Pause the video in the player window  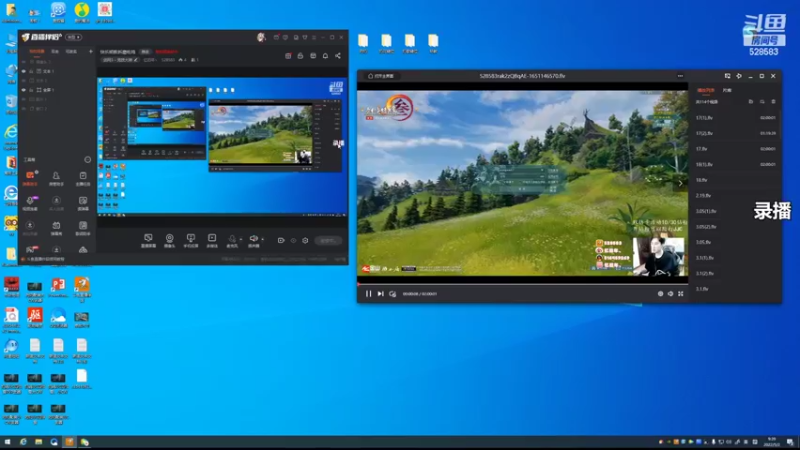coord(368,294)
